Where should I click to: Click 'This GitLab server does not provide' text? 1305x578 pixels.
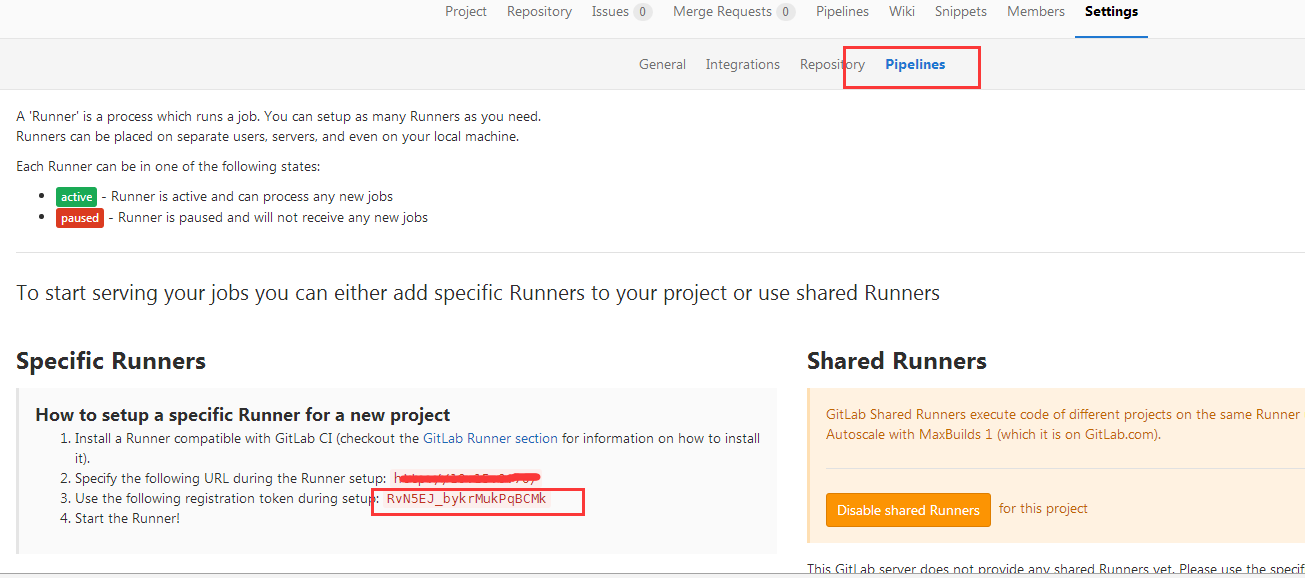click(x=1055, y=570)
